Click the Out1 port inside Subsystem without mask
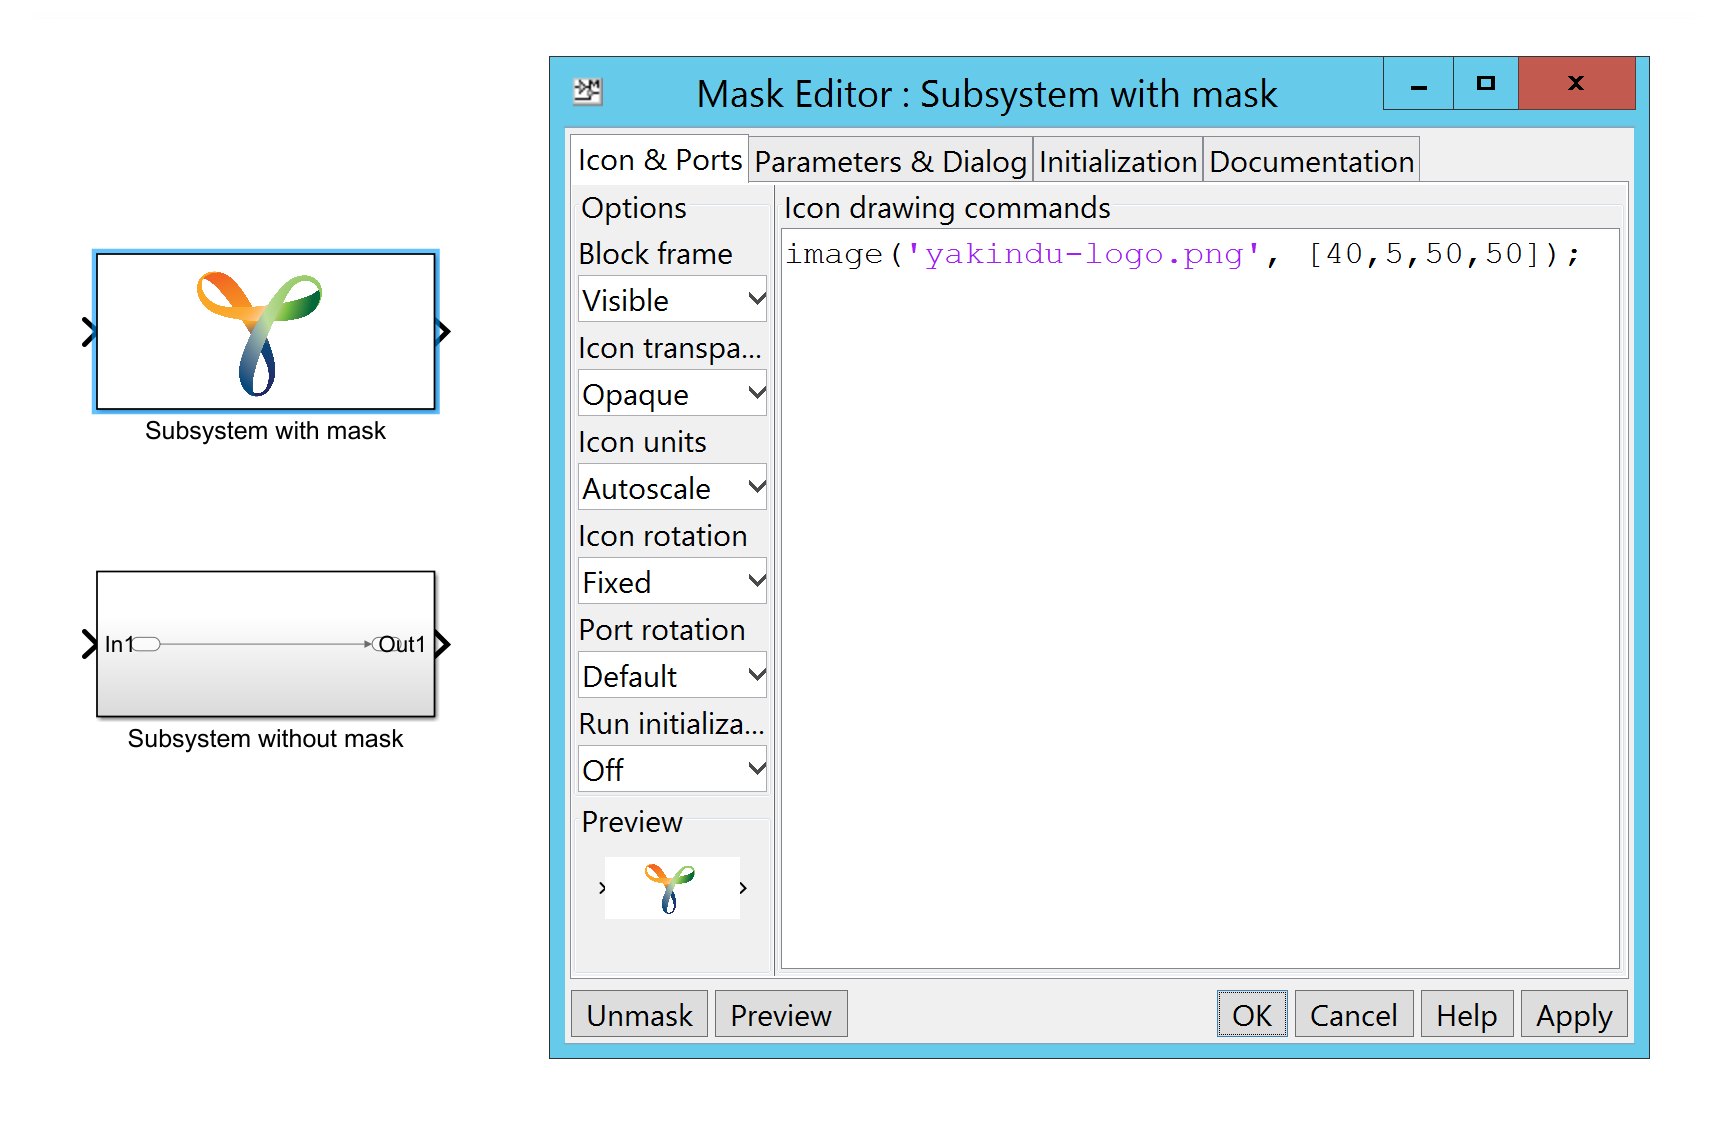This screenshot has width=1730, height=1126. [x=397, y=644]
